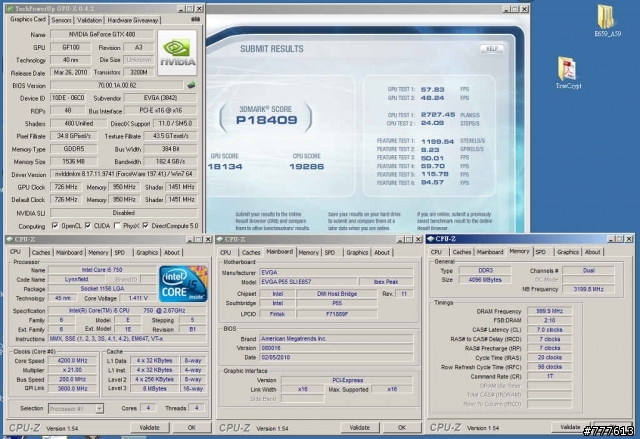Click the GPU score value 18134
This screenshot has width=640, height=439.
225,166
